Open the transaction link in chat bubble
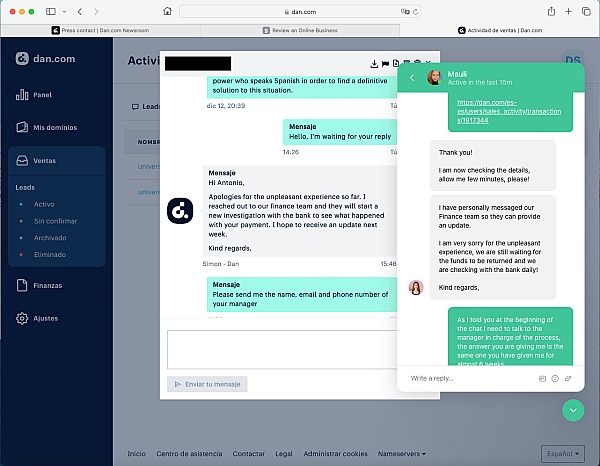 (x=509, y=111)
